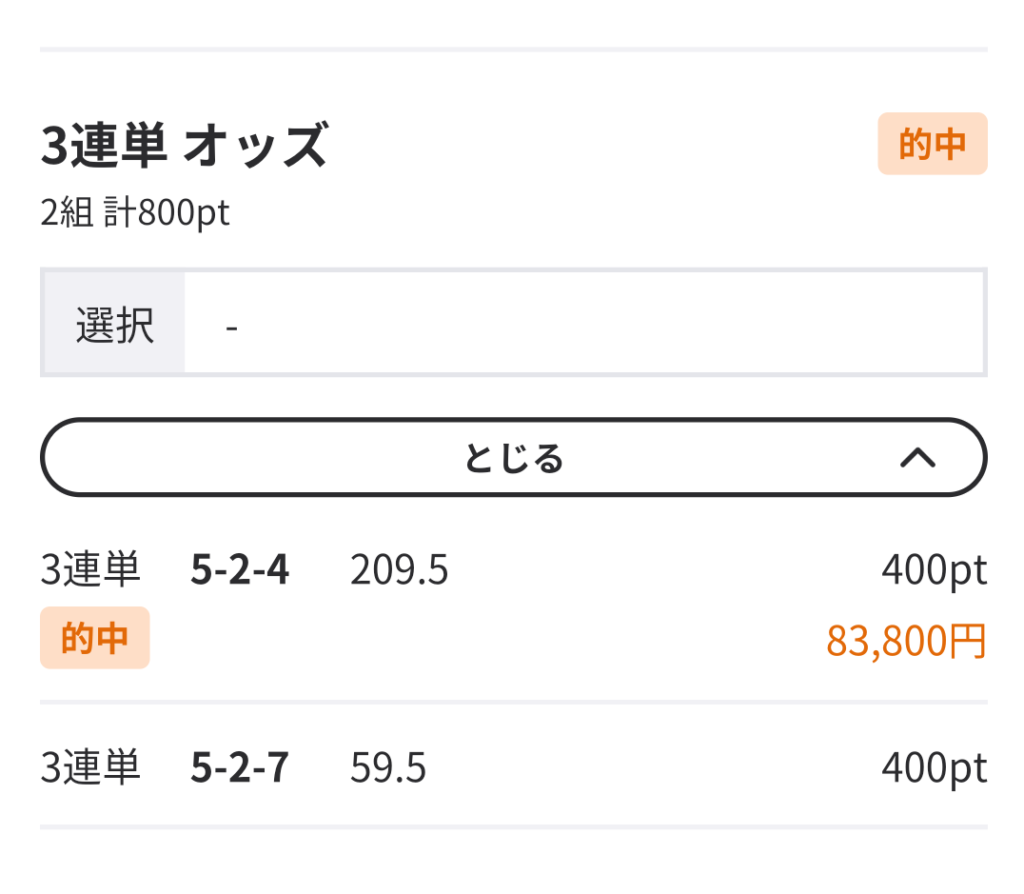1024x894 pixels.
Task: Click the bold 3連単 オッズ heading
Action: point(184,146)
